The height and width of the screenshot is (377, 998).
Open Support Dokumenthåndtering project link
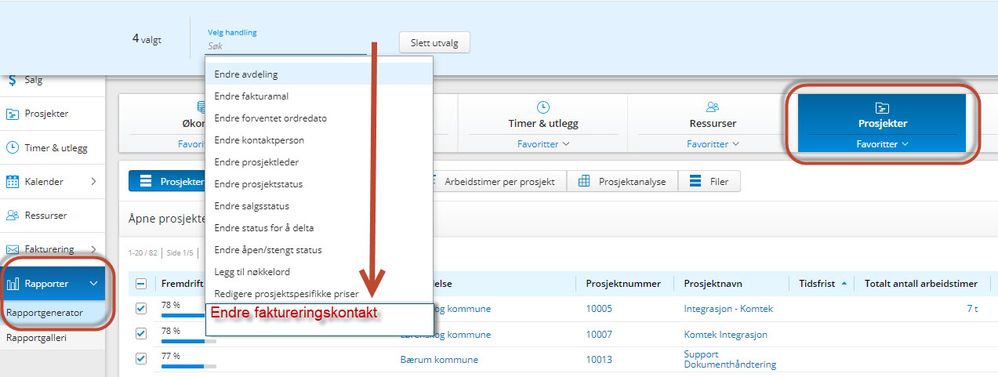(730, 359)
